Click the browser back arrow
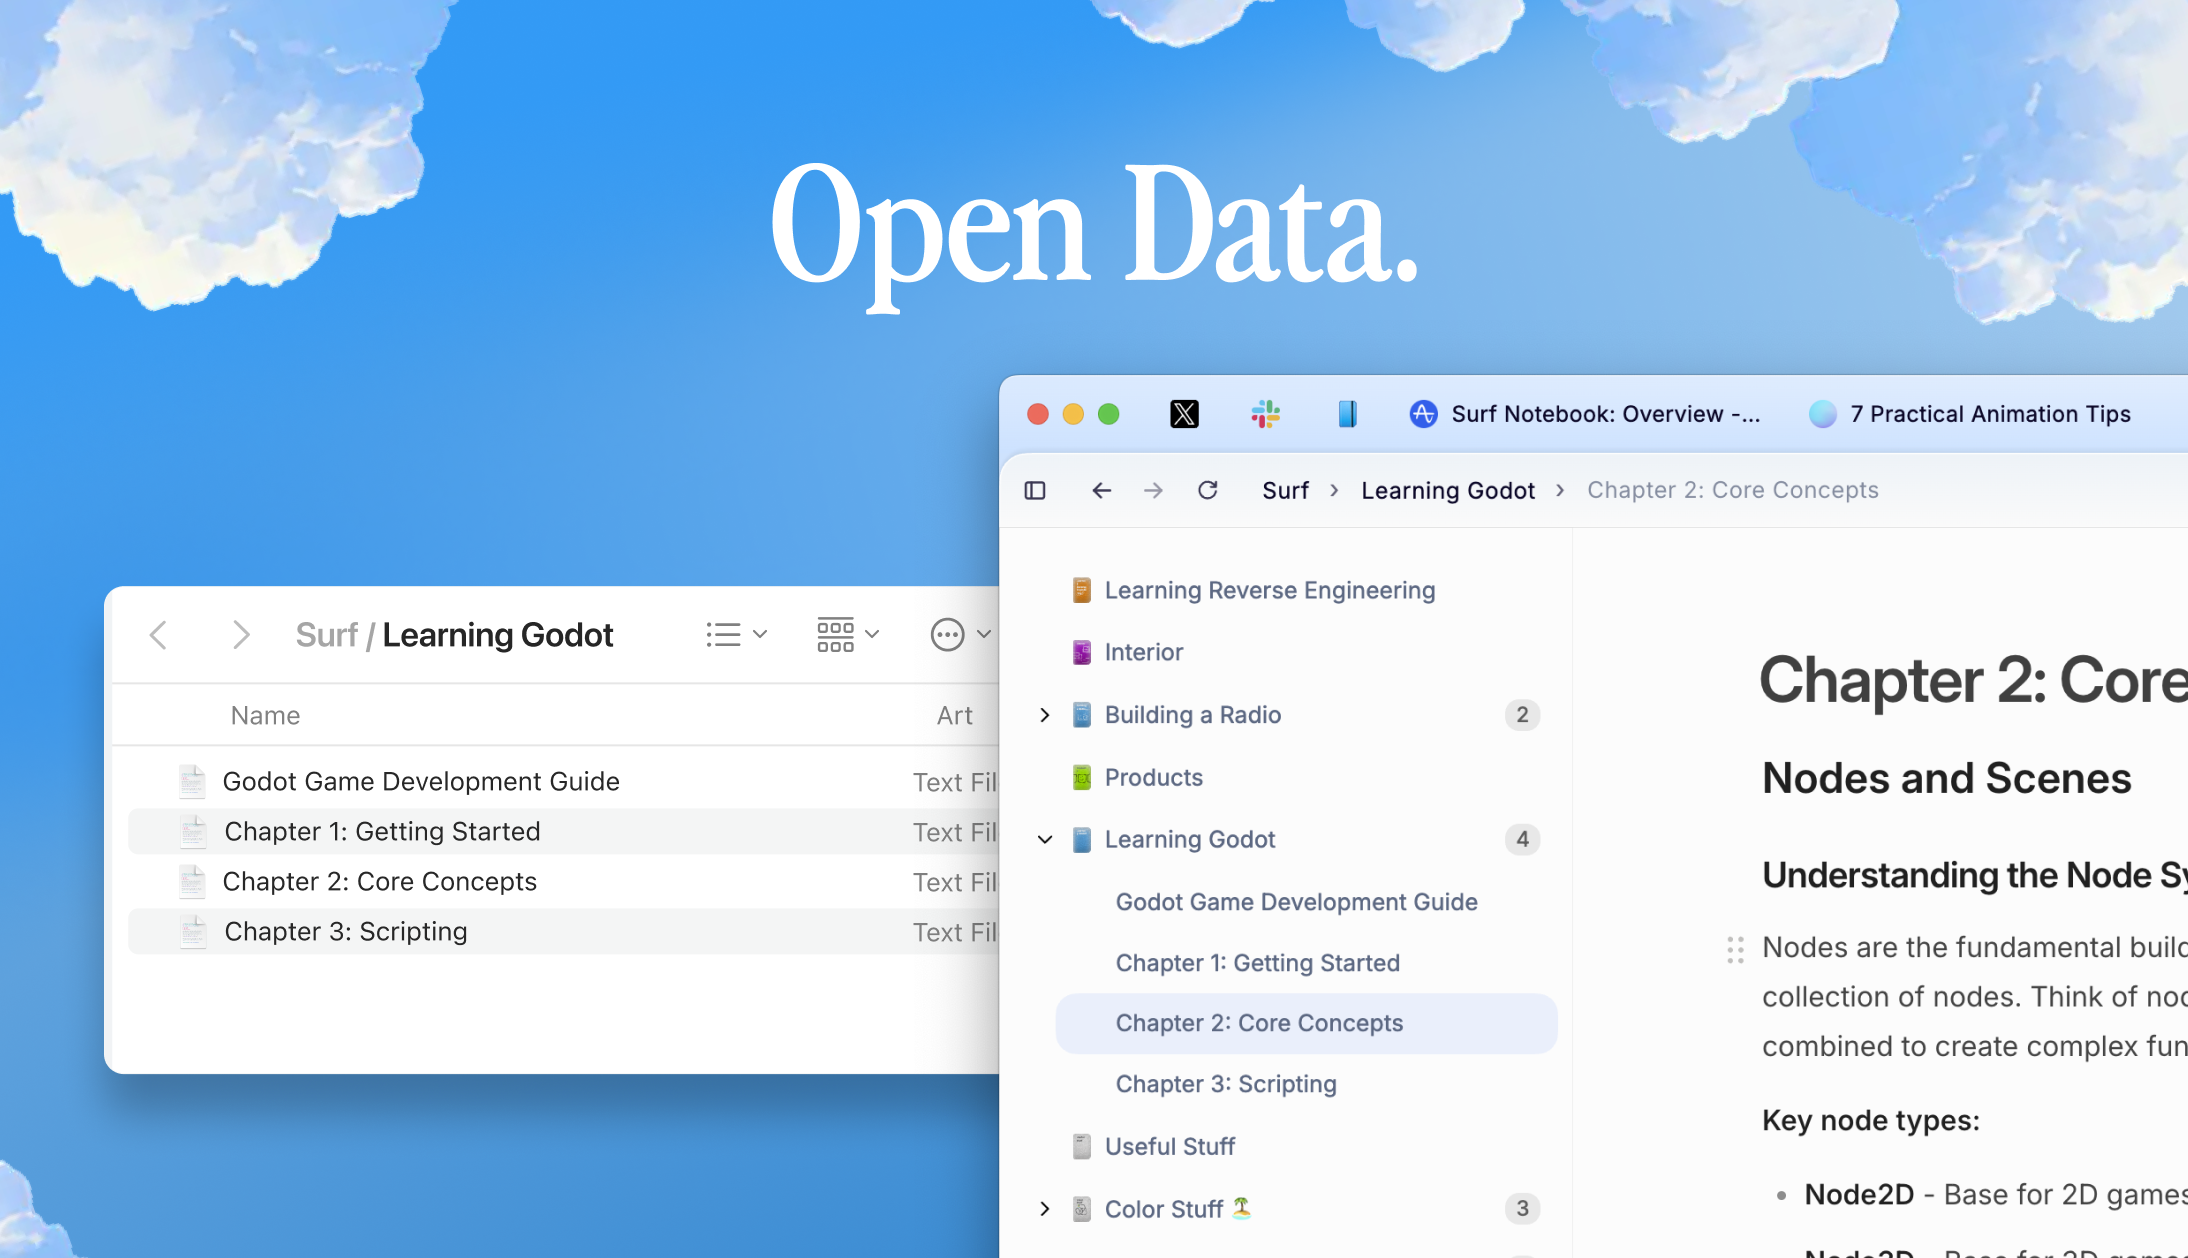This screenshot has height=1258, width=2188. tap(1101, 490)
